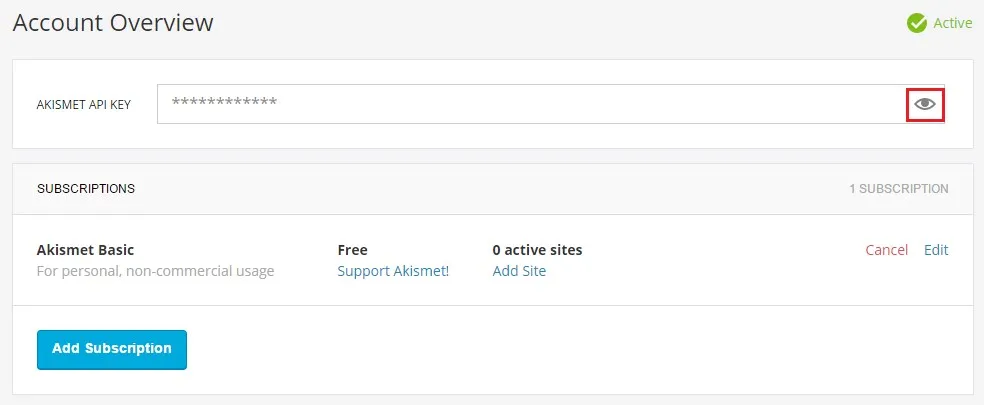Click the 0 active sites text
This screenshot has width=984, height=405.
(537, 250)
